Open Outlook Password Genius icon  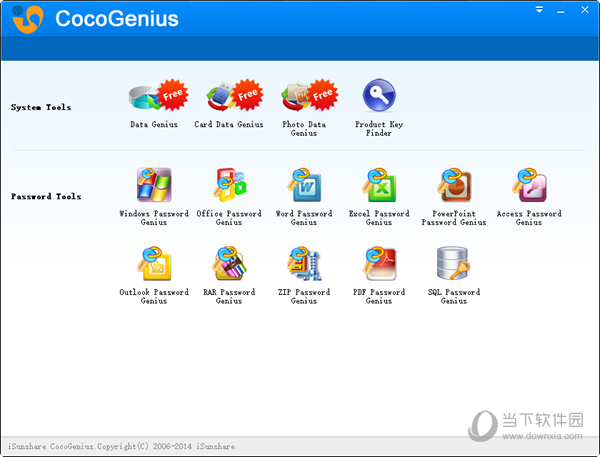click(x=154, y=264)
